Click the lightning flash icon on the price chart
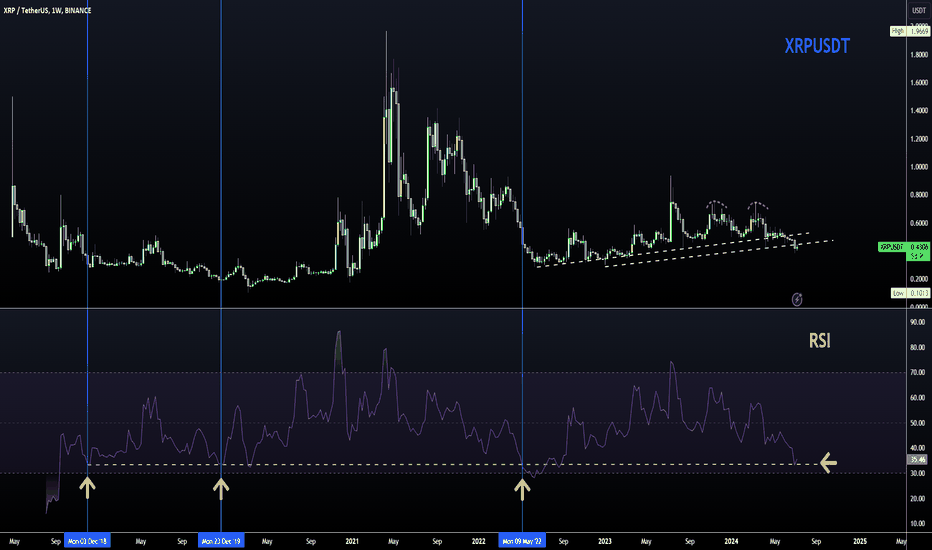 point(797,300)
